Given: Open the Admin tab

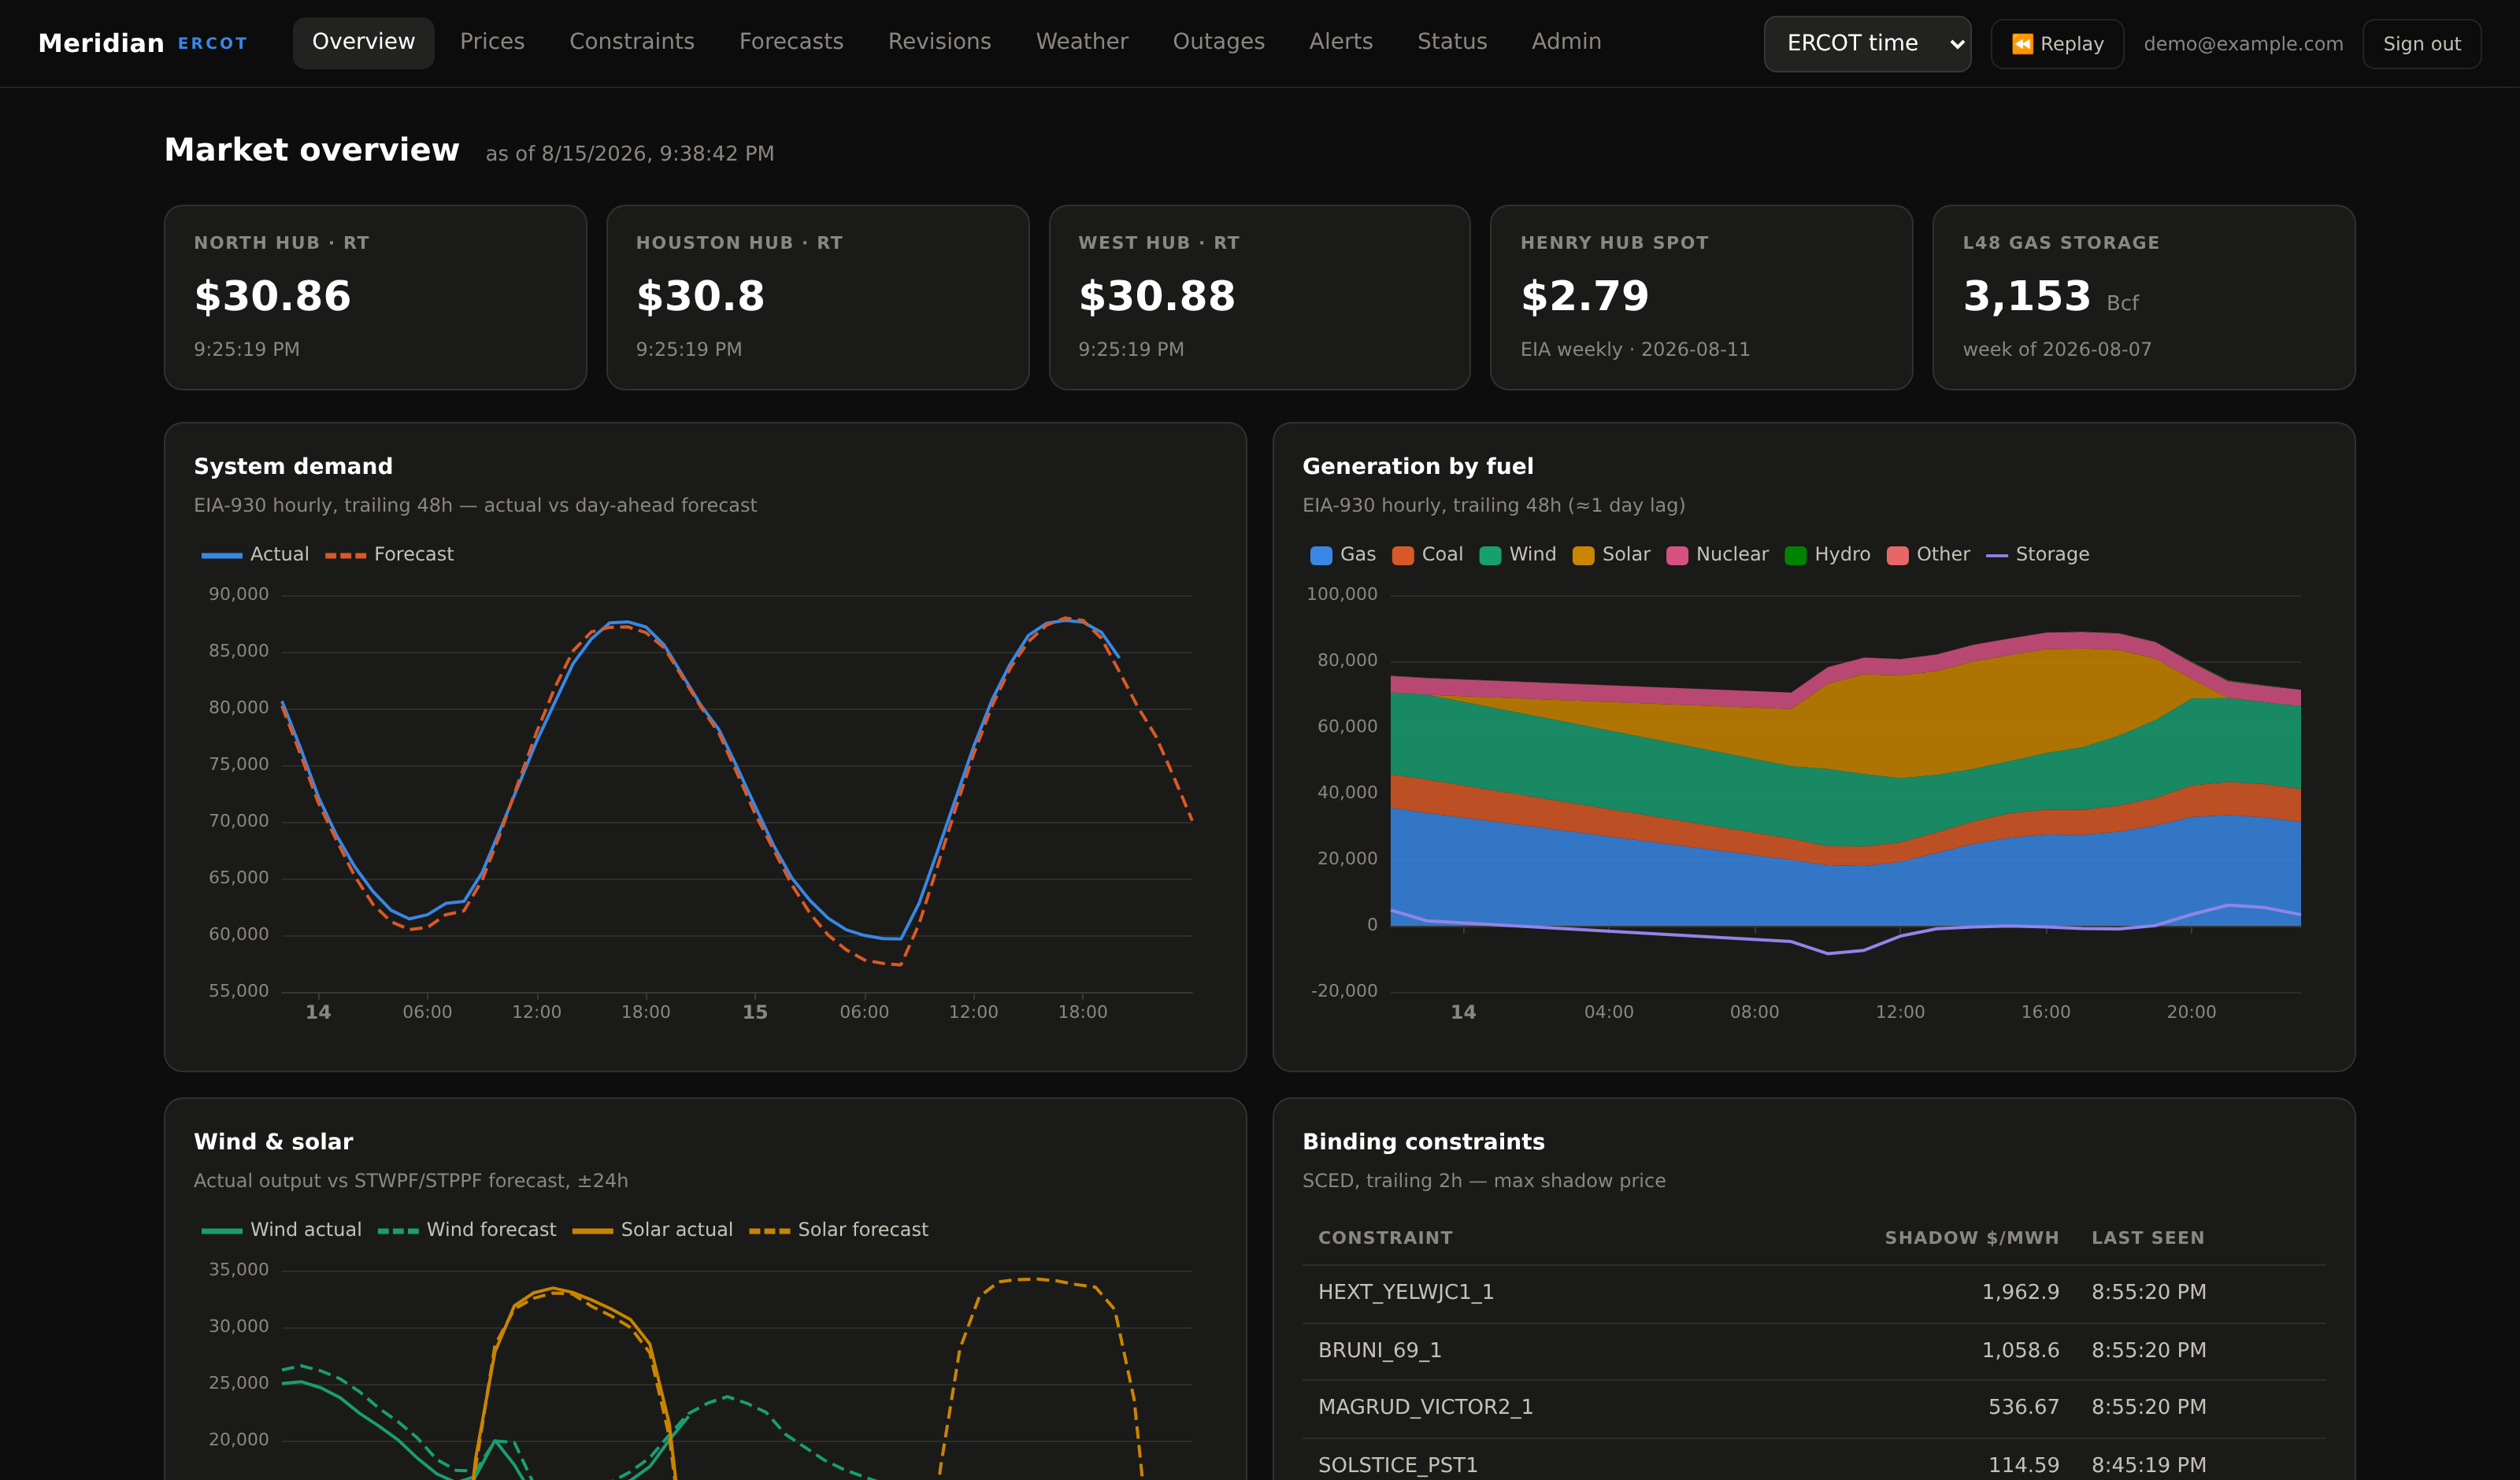Looking at the screenshot, I should (x=1566, y=42).
